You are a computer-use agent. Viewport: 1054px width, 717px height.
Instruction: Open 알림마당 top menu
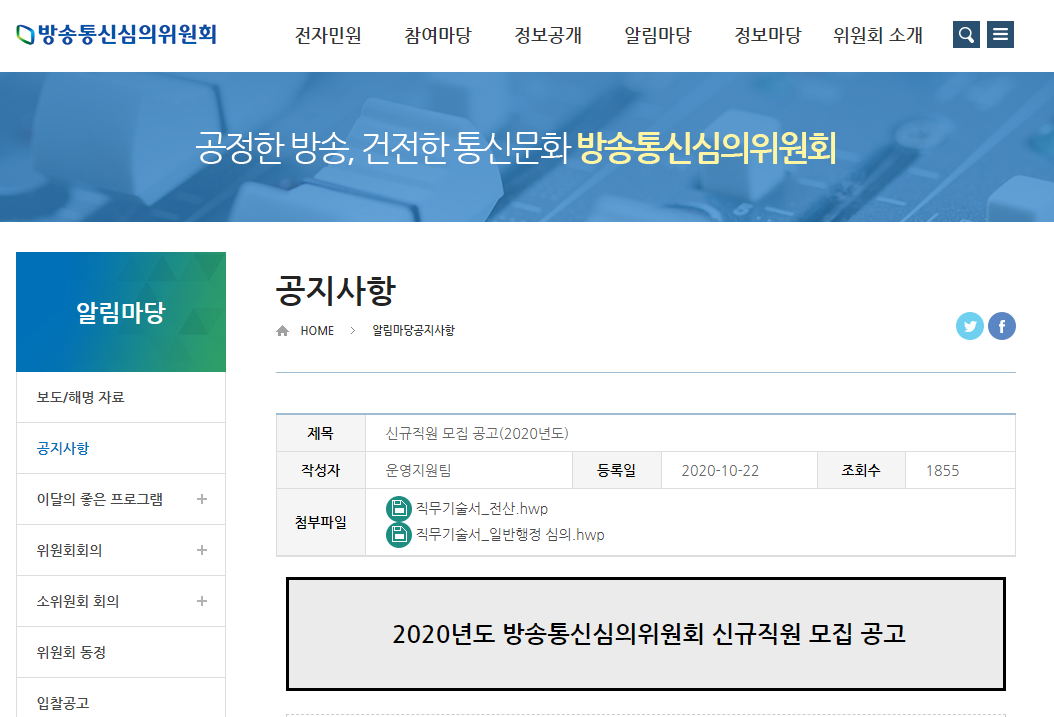pyautogui.click(x=658, y=35)
